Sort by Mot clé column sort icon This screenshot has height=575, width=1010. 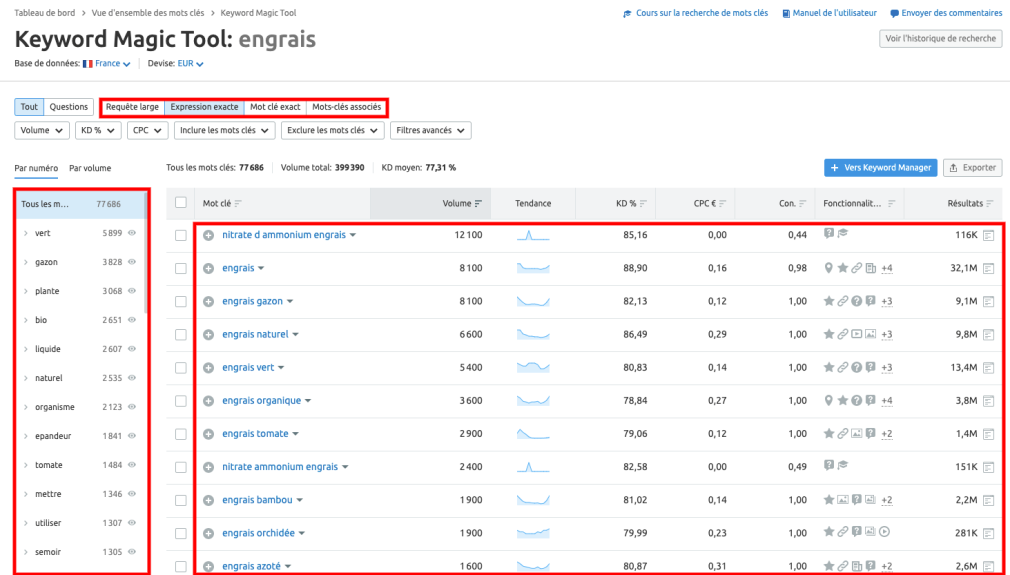coord(238,203)
